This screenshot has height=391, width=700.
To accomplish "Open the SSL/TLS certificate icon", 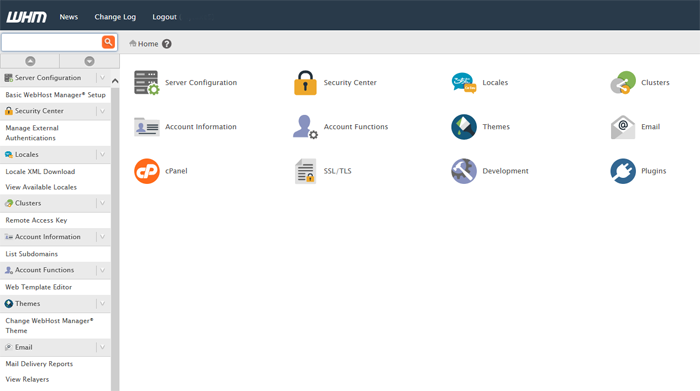I will pos(305,171).
